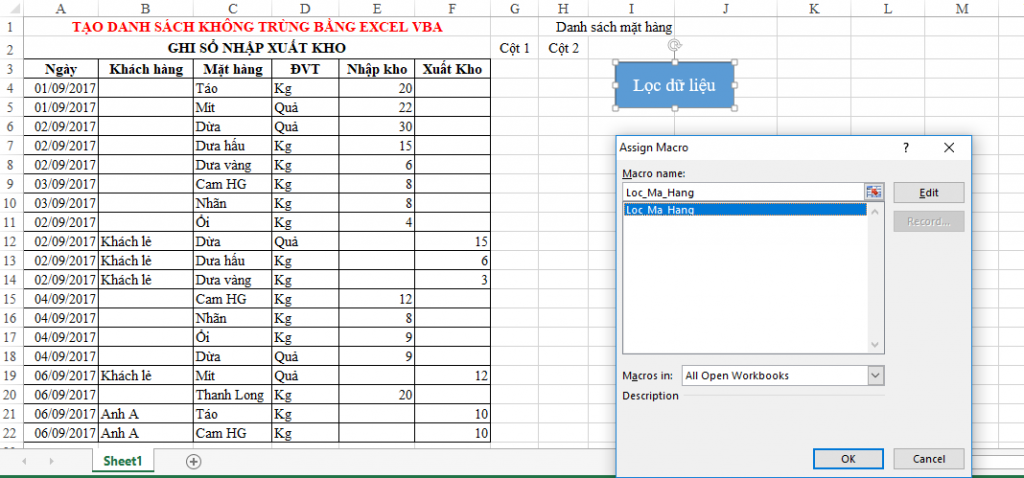
Task: Switch to the Sheet1 tab
Action: [x=124, y=461]
